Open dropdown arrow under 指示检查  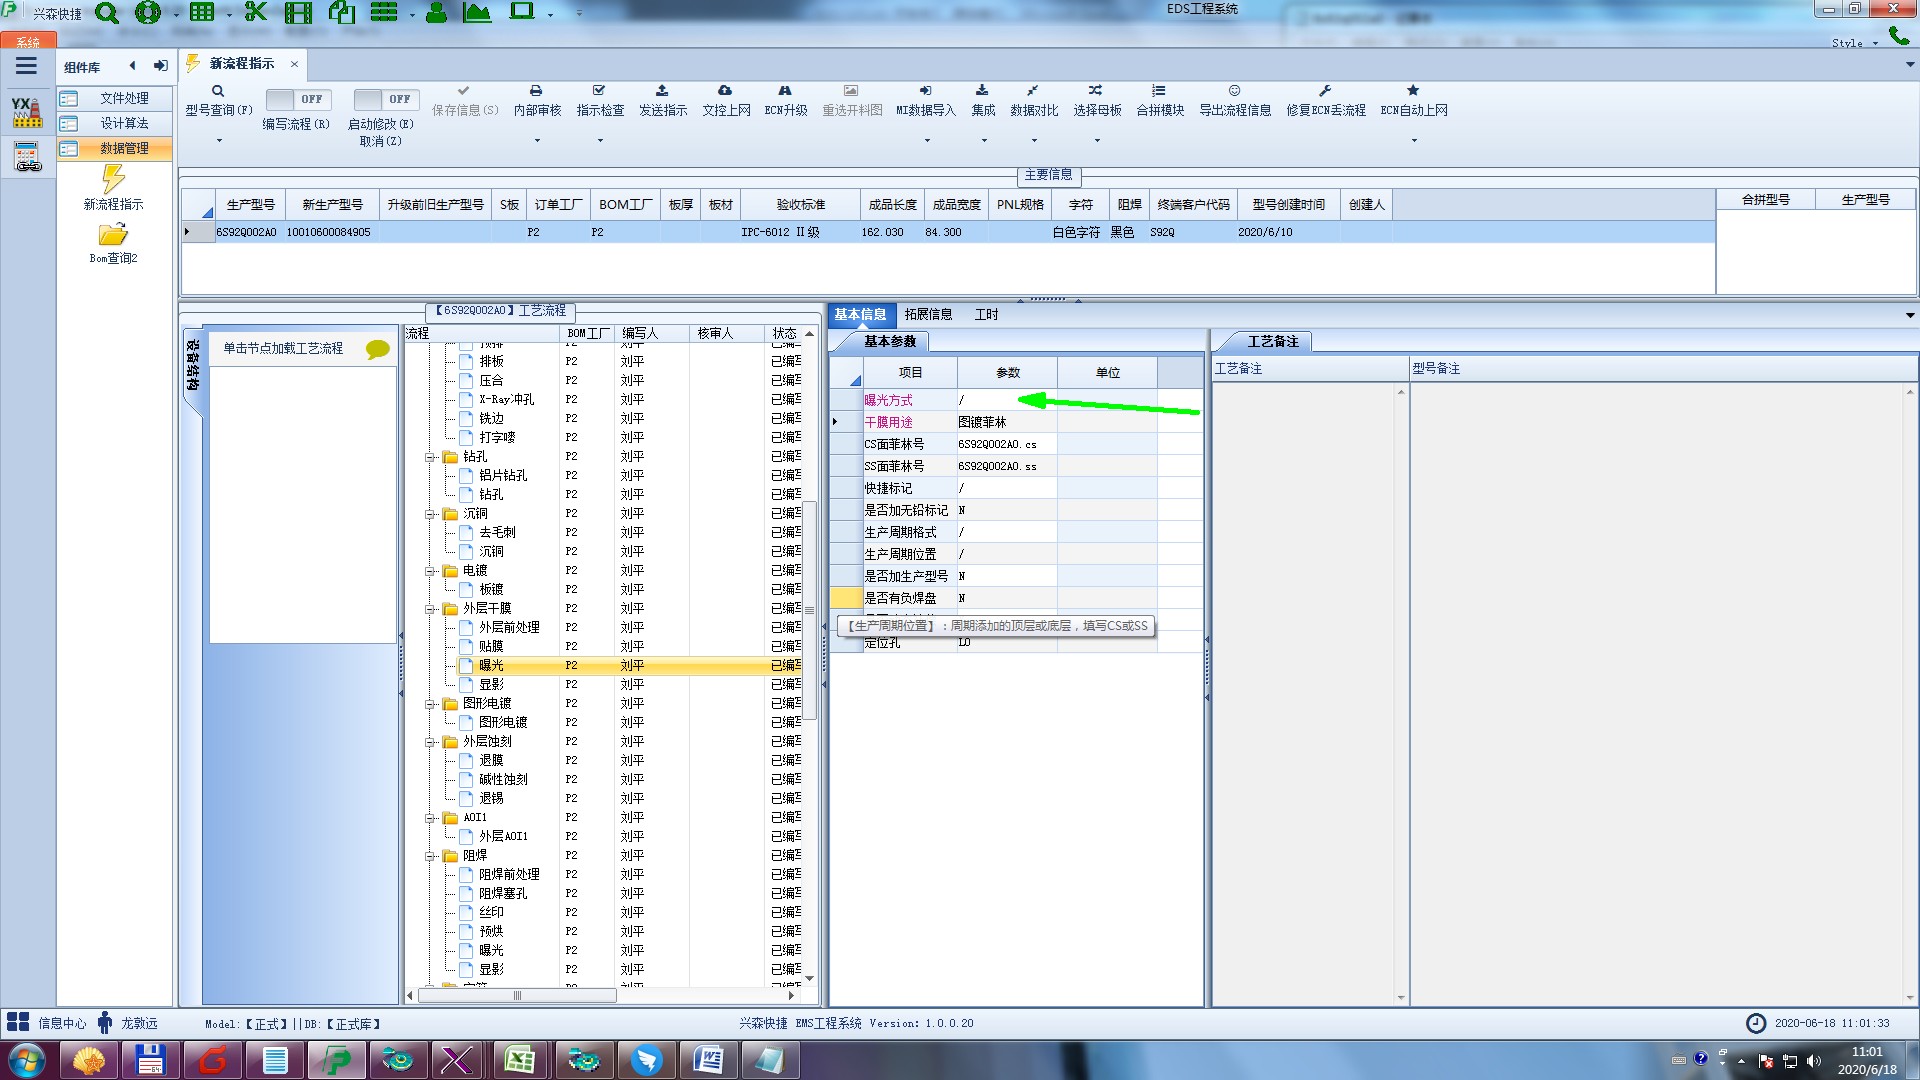coord(600,141)
